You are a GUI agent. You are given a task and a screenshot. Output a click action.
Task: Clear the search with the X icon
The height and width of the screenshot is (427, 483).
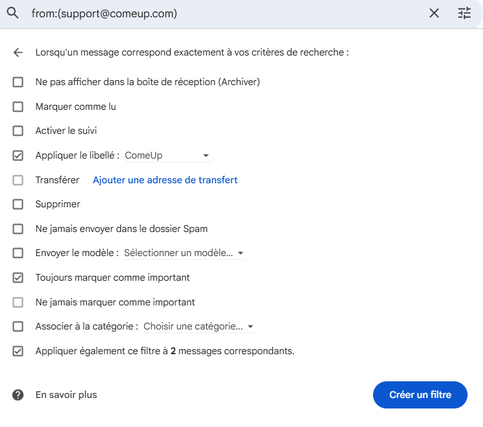[x=434, y=13]
